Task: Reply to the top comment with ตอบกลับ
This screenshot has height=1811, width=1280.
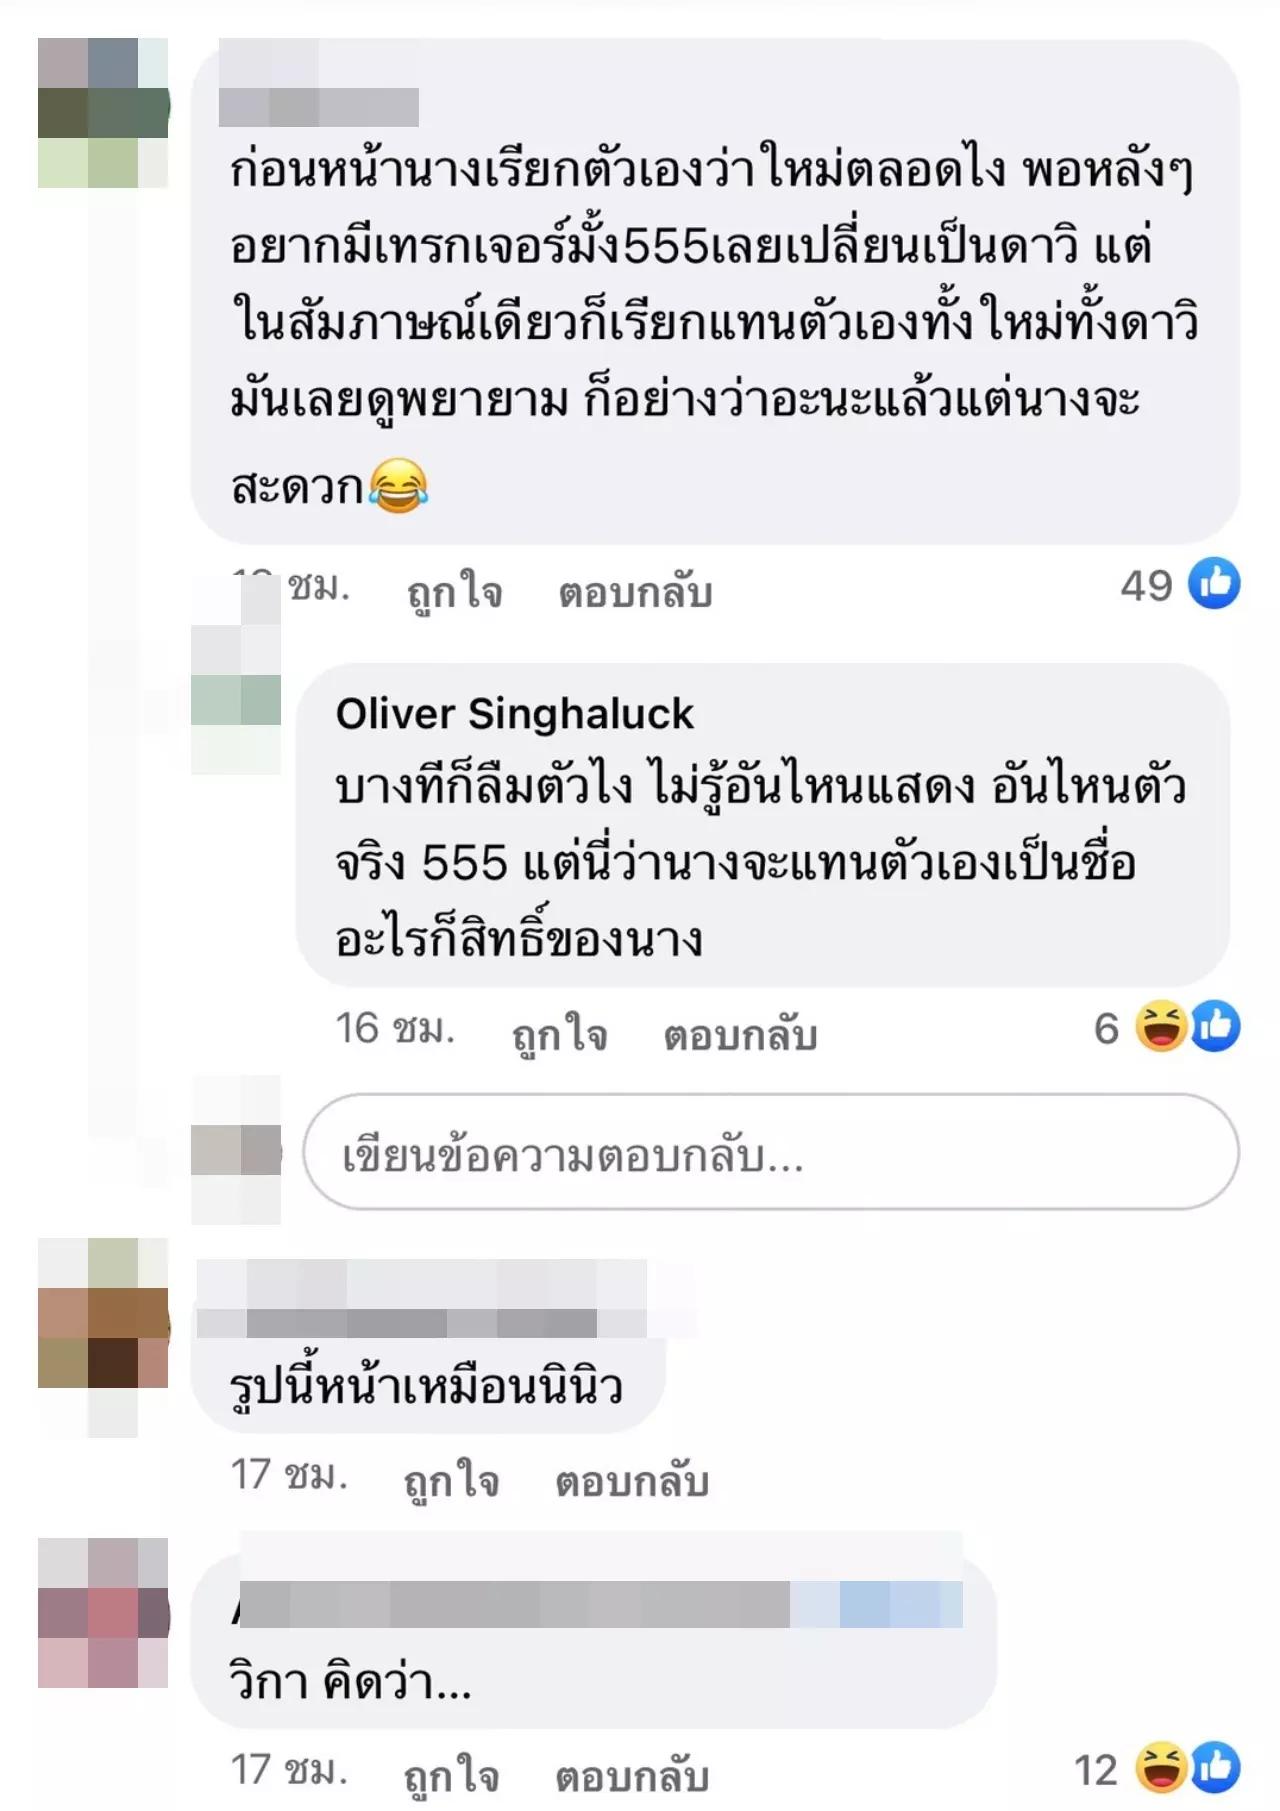Action: pyautogui.click(x=635, y=592)
